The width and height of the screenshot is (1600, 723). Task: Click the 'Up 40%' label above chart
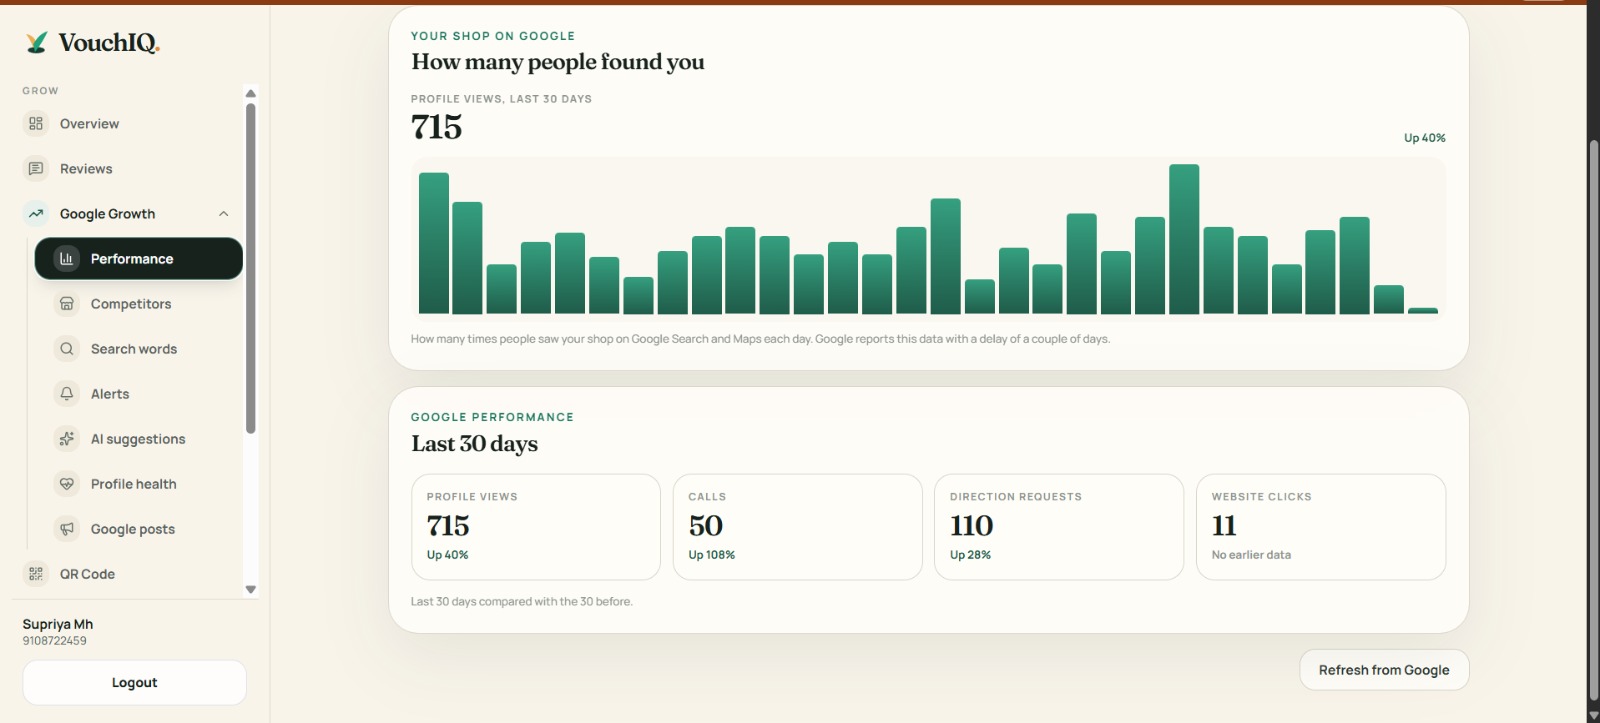point(1425,138)
